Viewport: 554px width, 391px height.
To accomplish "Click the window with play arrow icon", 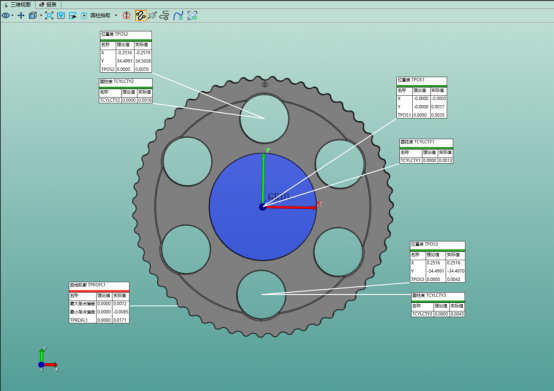I will point(73,16).
